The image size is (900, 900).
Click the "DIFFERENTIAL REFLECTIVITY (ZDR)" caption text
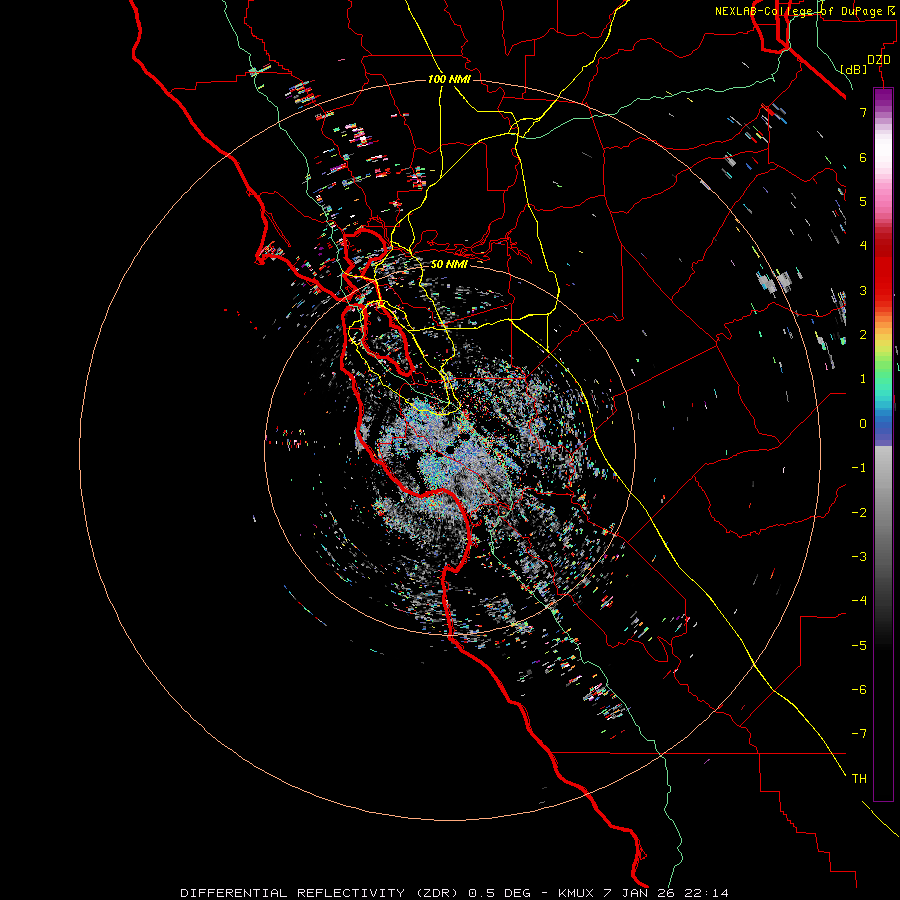[x=320, y=893]
